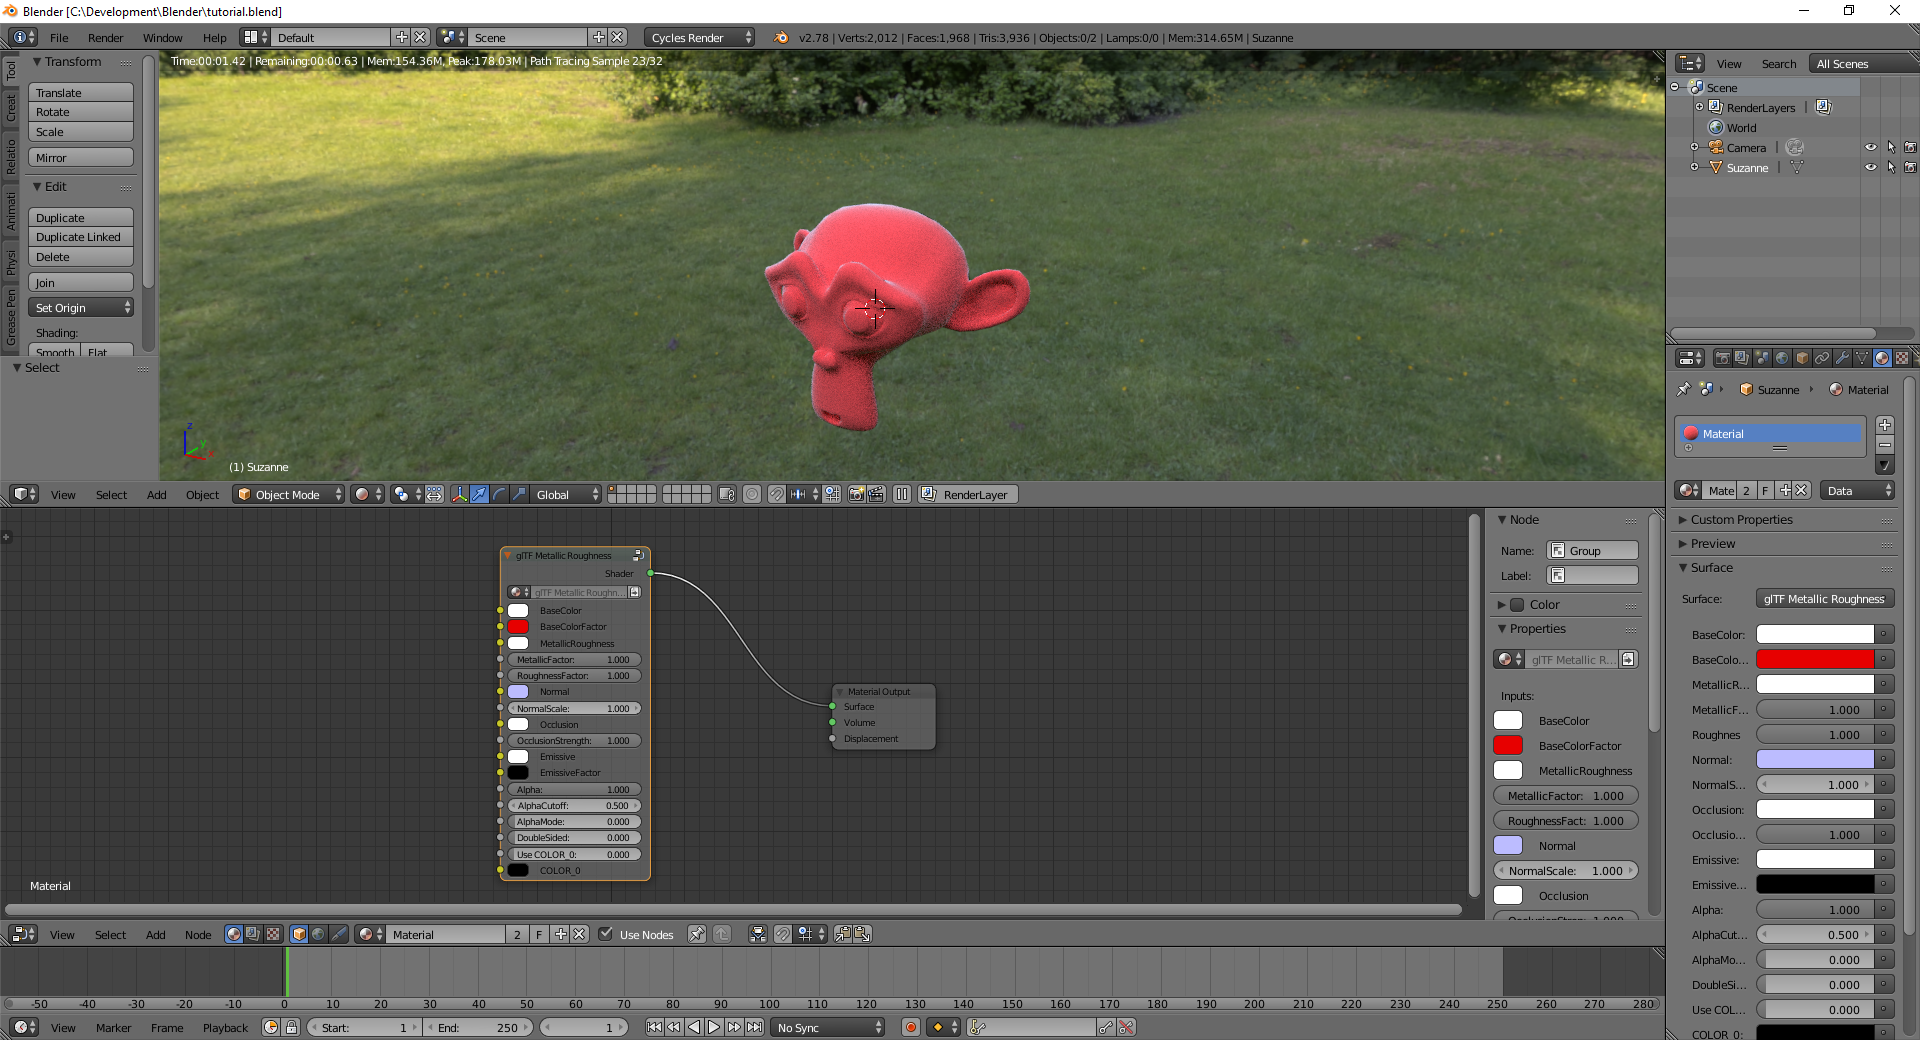Open the Constraints properties chain tab

1822,358
